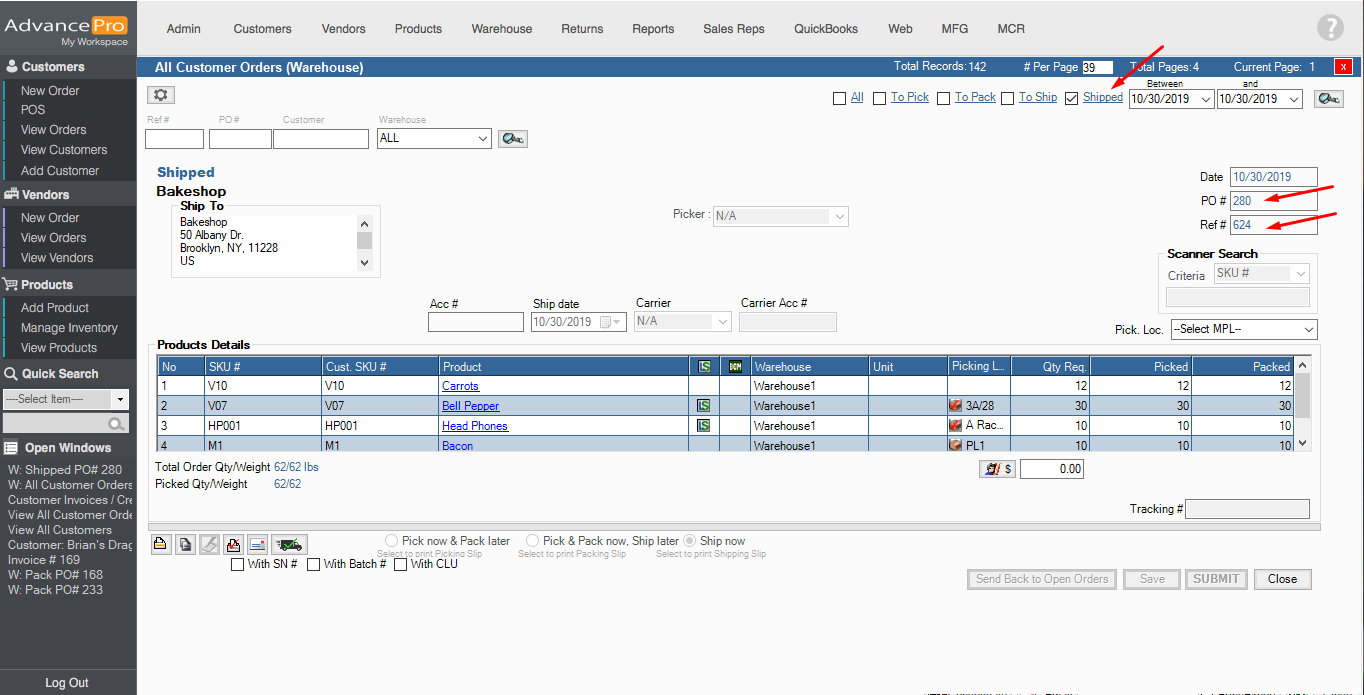Screen dimensions: 1364x695
Task: Click the red PDF export icon
Action: tap(233, 545)
